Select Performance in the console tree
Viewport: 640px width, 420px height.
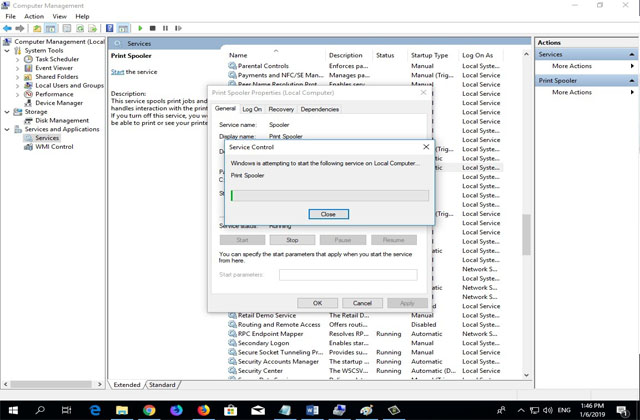(54, 94)
